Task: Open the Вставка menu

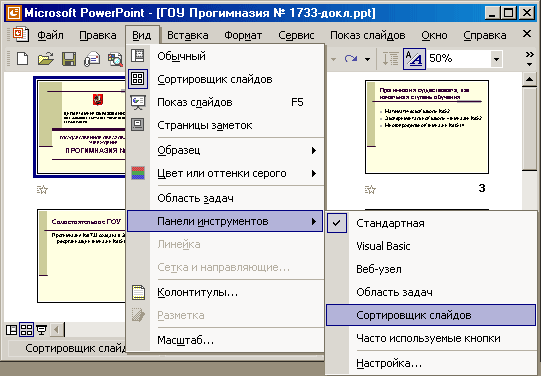Action: point(188,35)
